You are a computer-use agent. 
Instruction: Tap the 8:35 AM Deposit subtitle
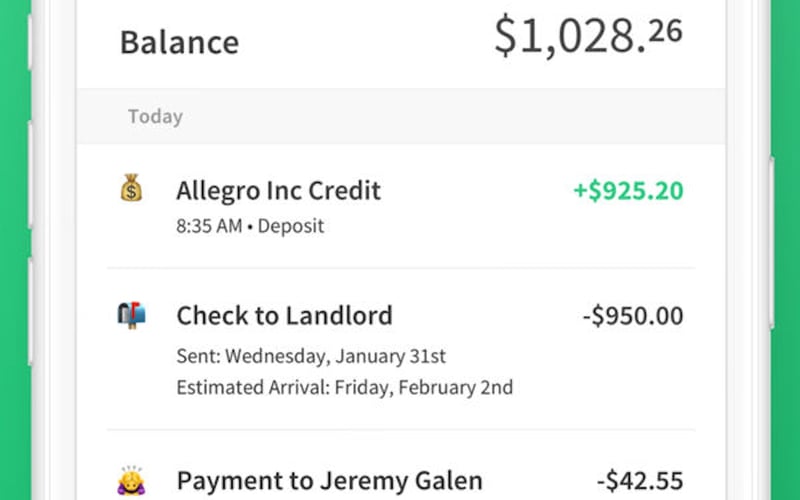pyautogui.click(x=250, y=226)
